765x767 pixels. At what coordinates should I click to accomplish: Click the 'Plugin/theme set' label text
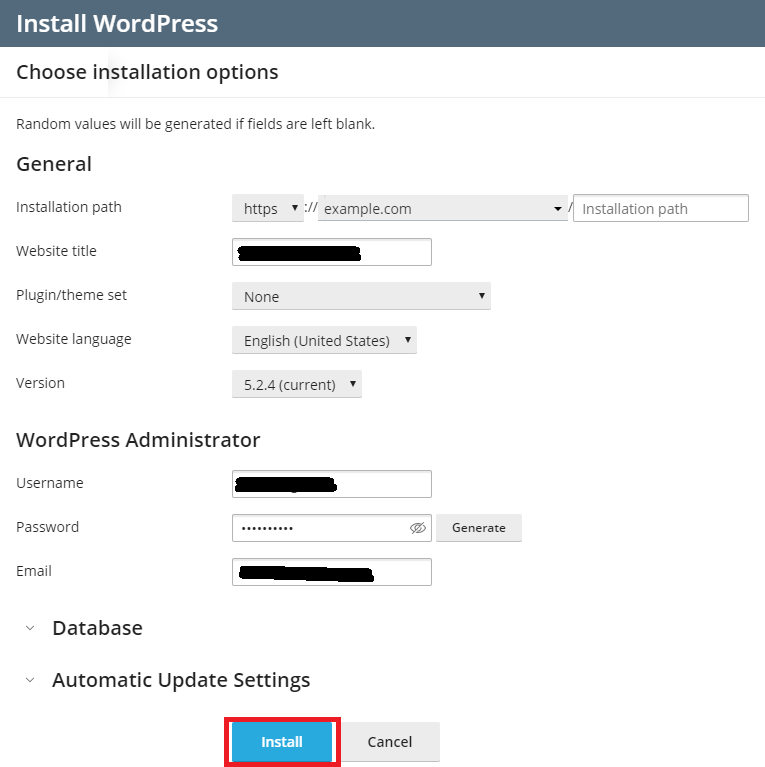coord(71,295)
